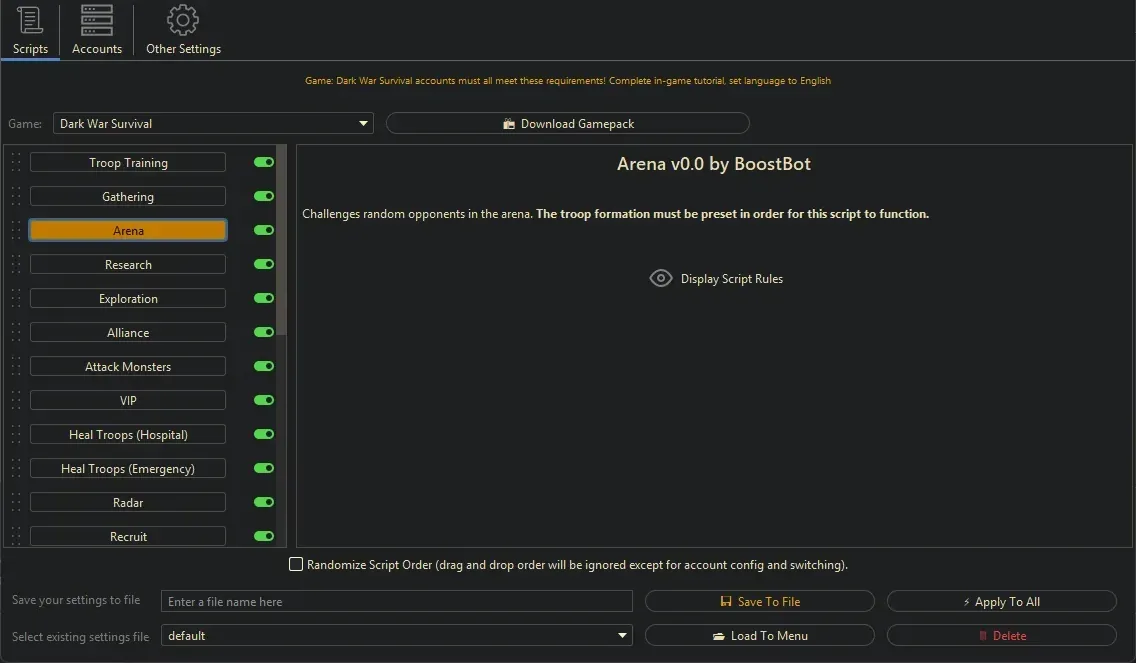The height and width of the screenshot is (663, 1136).
Task: Click the Display Script Rules text
Action: coord(732,279)
